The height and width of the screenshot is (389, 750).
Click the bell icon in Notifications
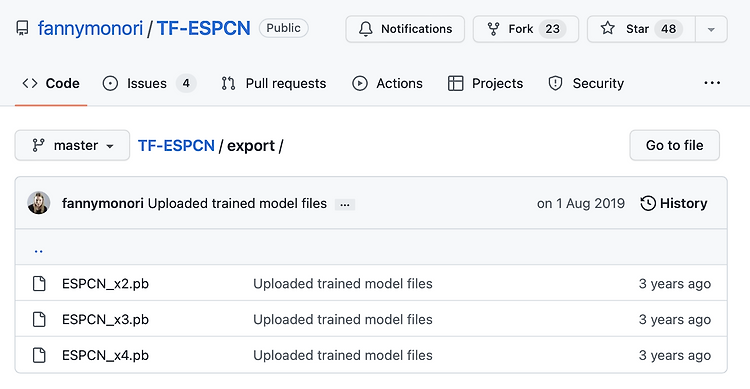[x=365, y=29]
